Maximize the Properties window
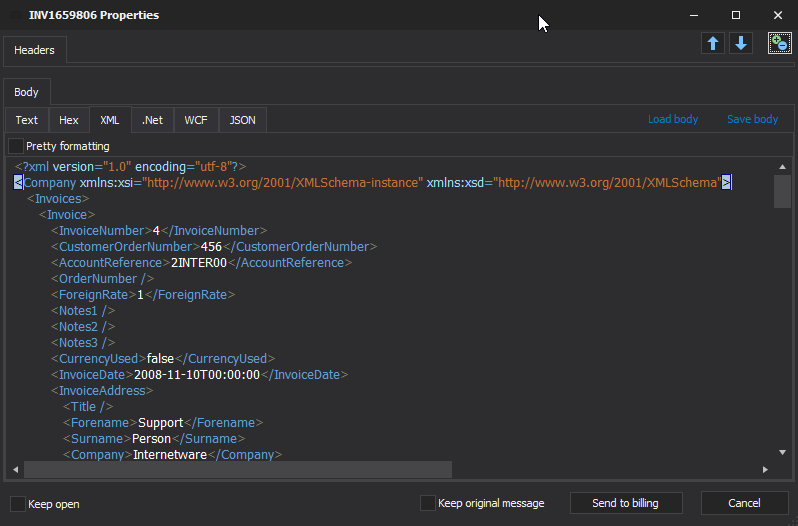The image size is (798, 526). (x=736, y=15)
